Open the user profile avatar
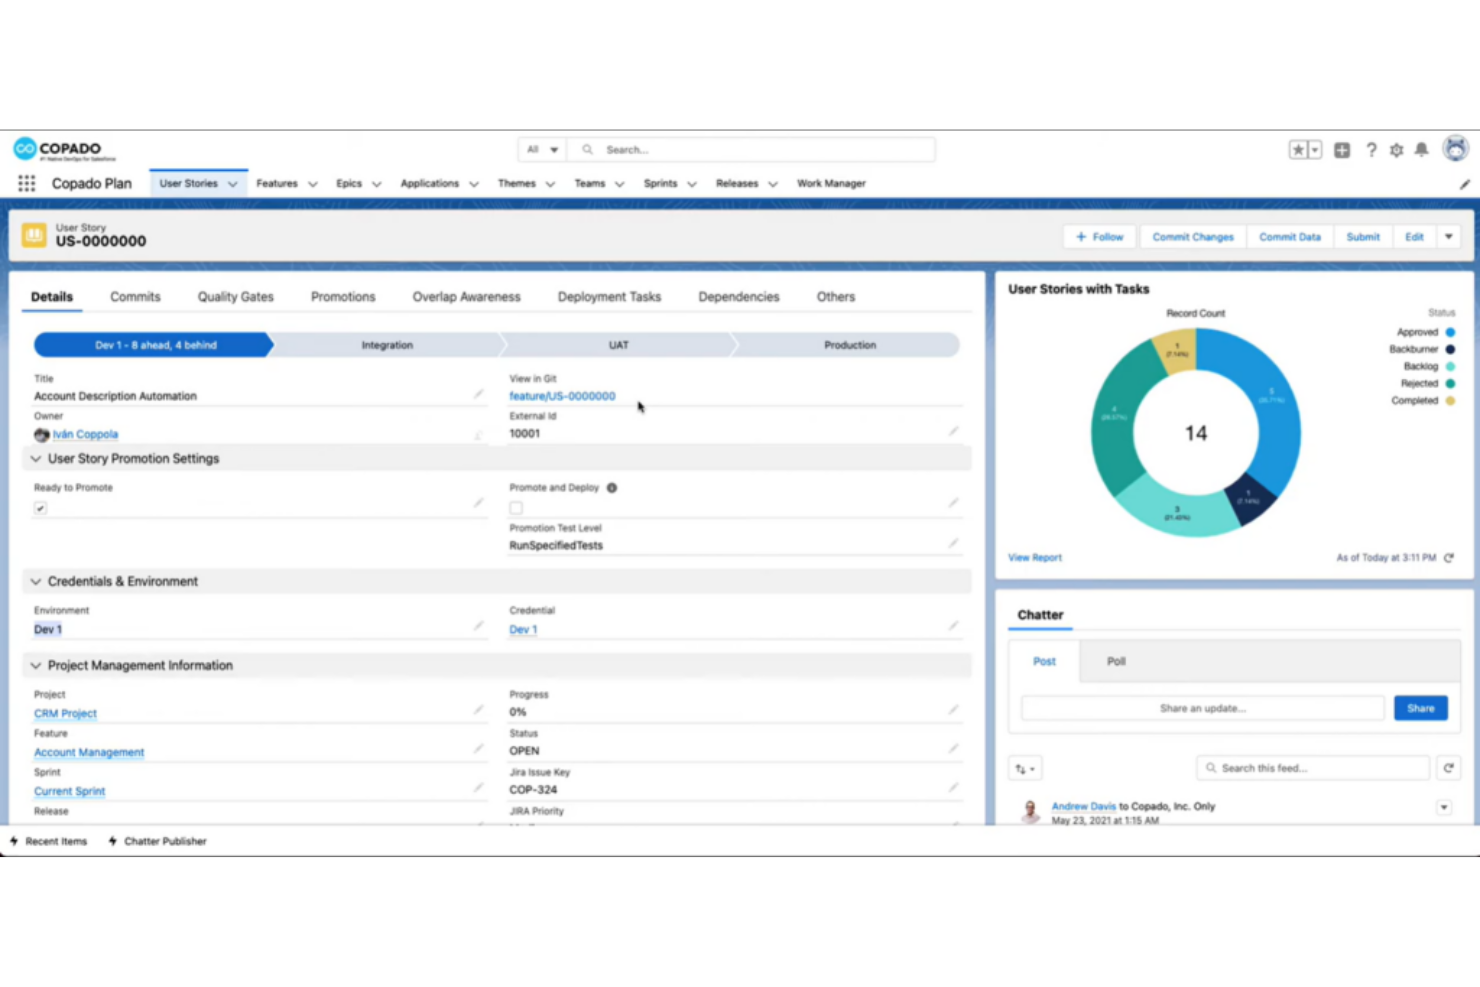Image resolution: width=1480 pixels, height=987 pixels. point(1455,149)
